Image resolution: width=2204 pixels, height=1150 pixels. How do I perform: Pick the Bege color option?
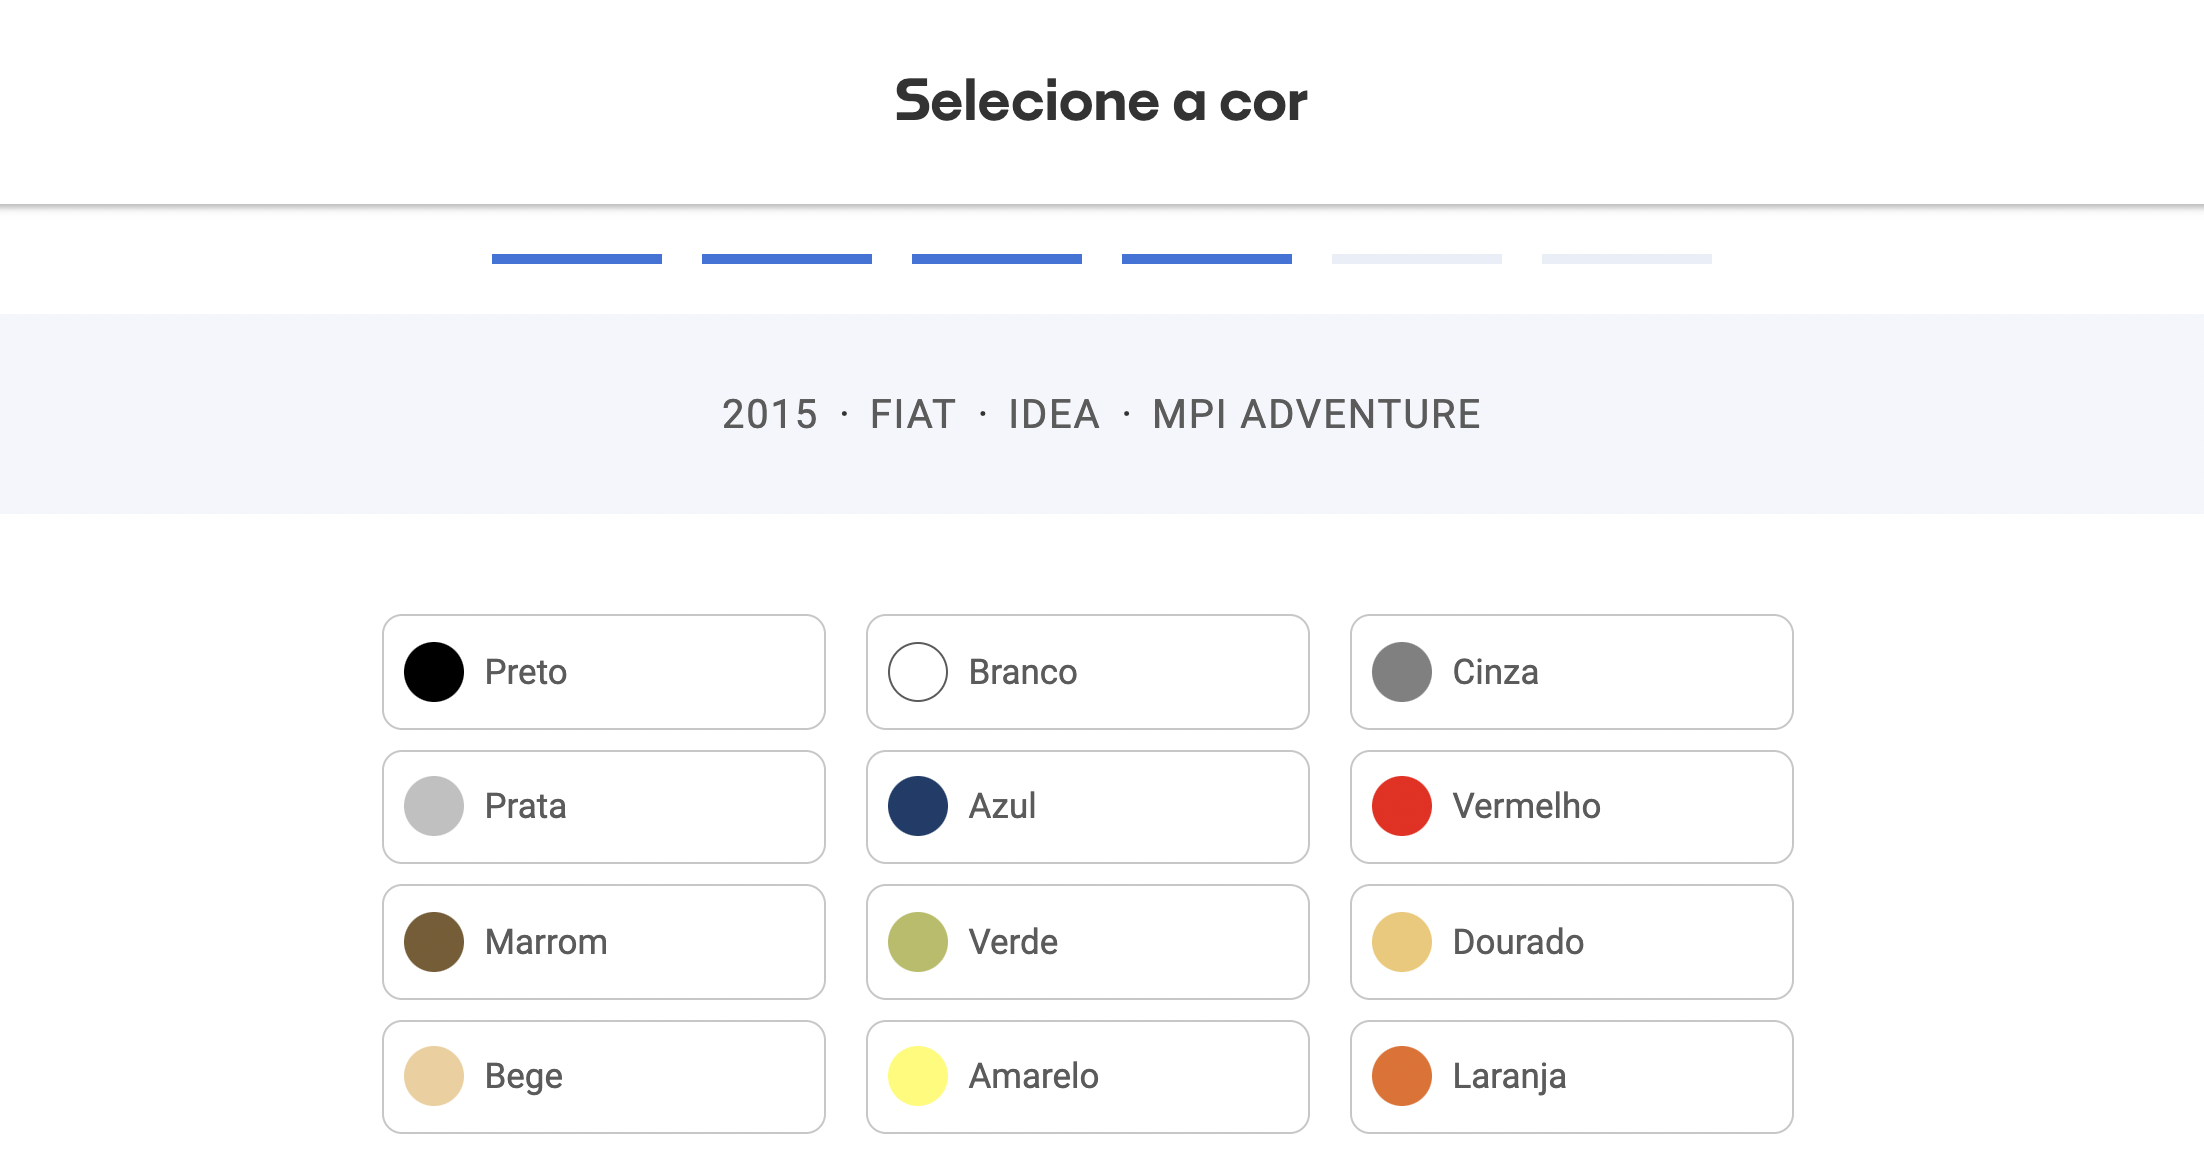coord(603,1076)
